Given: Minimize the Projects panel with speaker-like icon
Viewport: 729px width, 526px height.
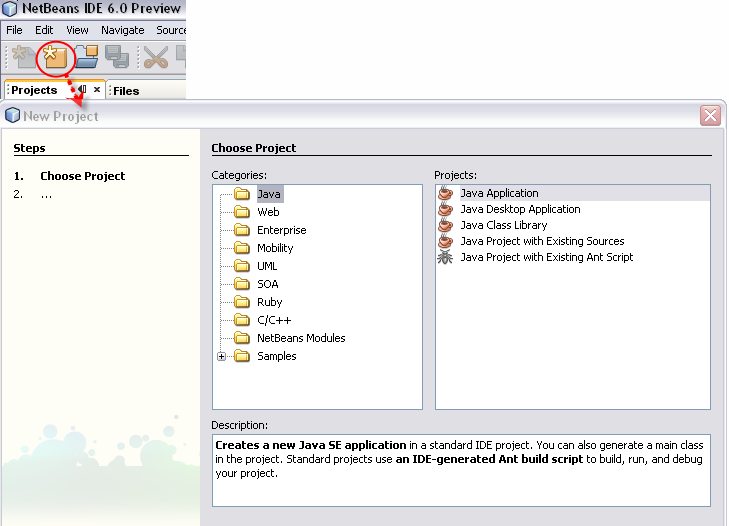Looking at the screenshot, I should (82, 89).
